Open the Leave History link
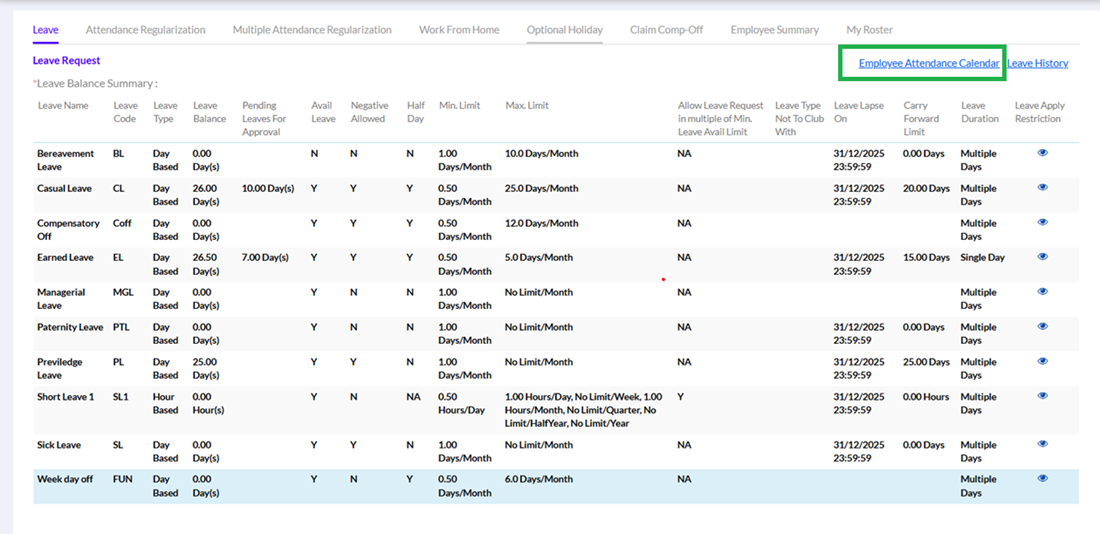Image resolution: width=1100 pixels, height=534 pixels. [1037, 63]
